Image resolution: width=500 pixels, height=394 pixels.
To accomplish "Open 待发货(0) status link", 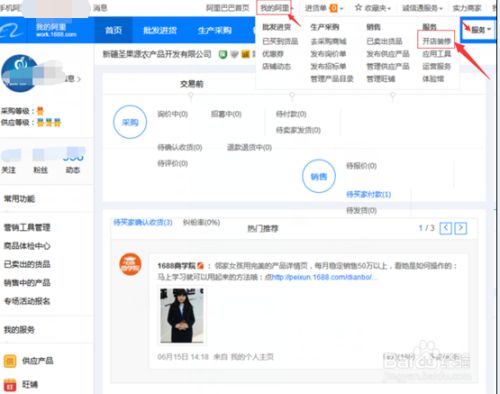I will (x=361, y=211).
